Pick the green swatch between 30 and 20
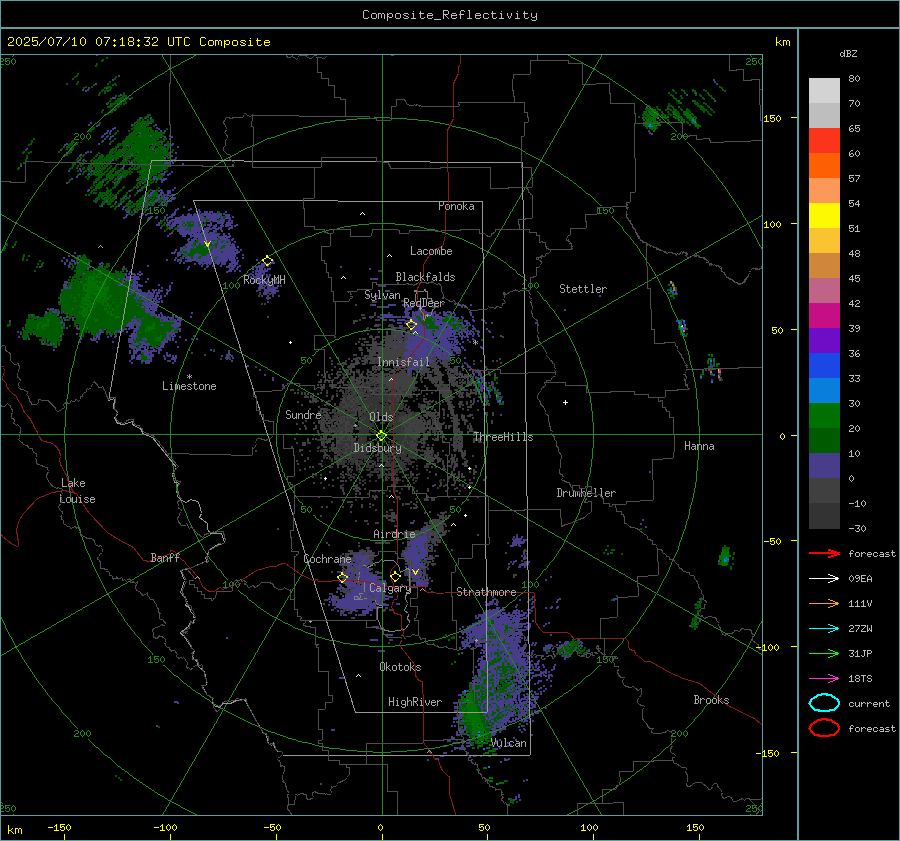The height and width of the screenshot is (841, 900). 824,416
